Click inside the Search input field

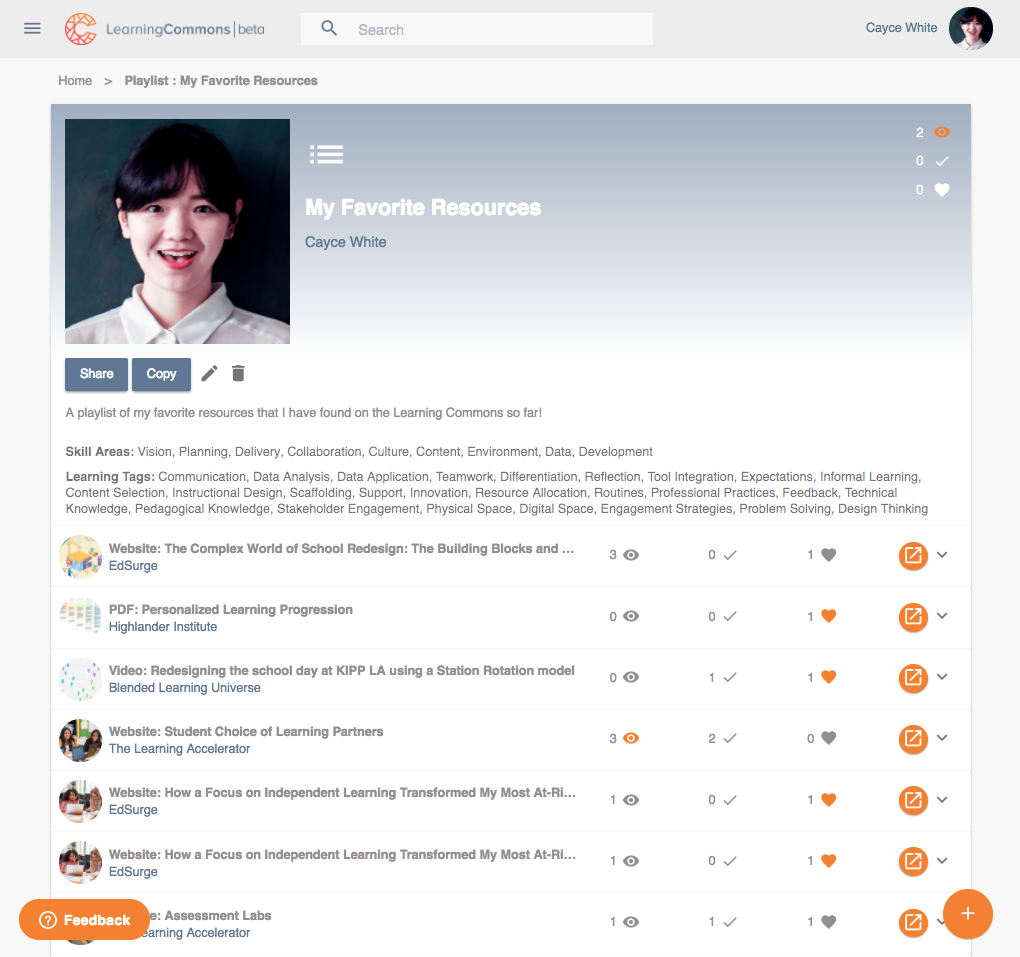point(480,28)
